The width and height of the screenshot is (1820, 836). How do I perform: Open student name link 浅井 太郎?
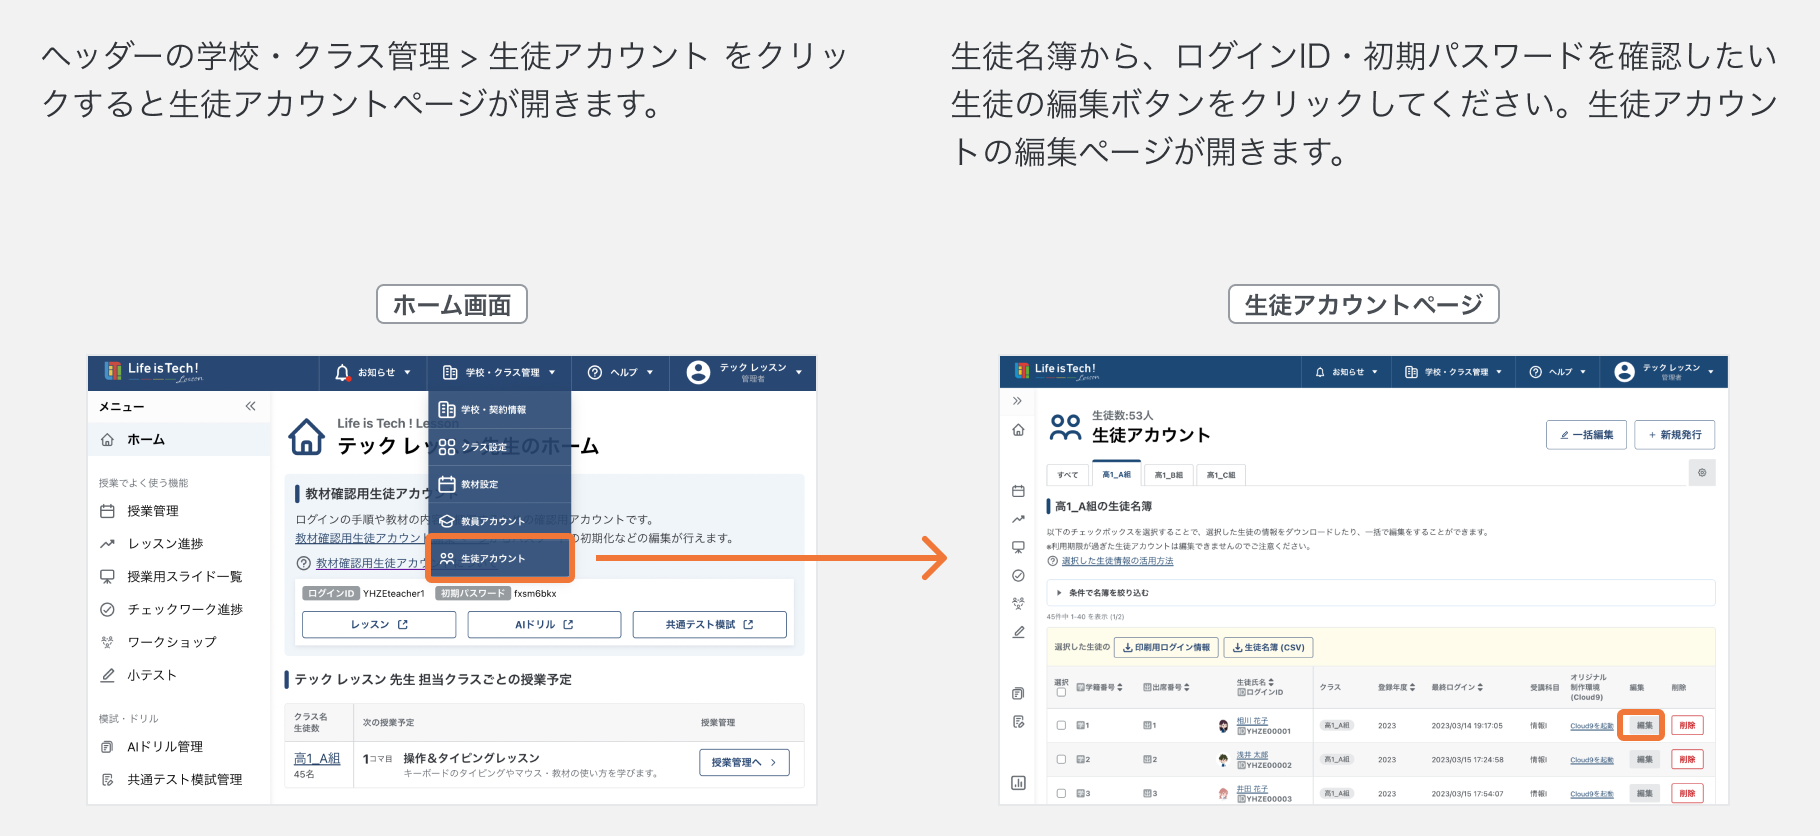point(1252,755)
